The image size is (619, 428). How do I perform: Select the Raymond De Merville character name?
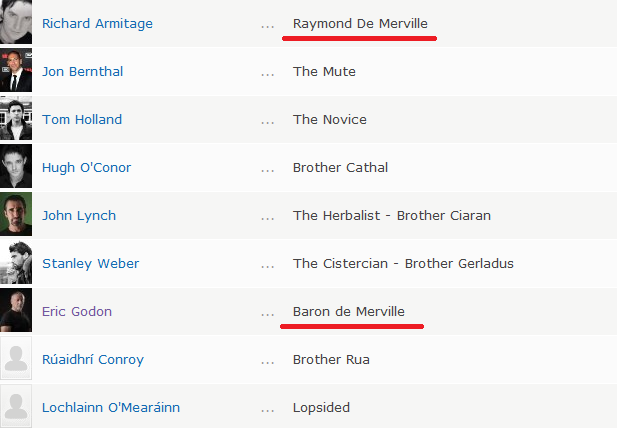[360, 24]
